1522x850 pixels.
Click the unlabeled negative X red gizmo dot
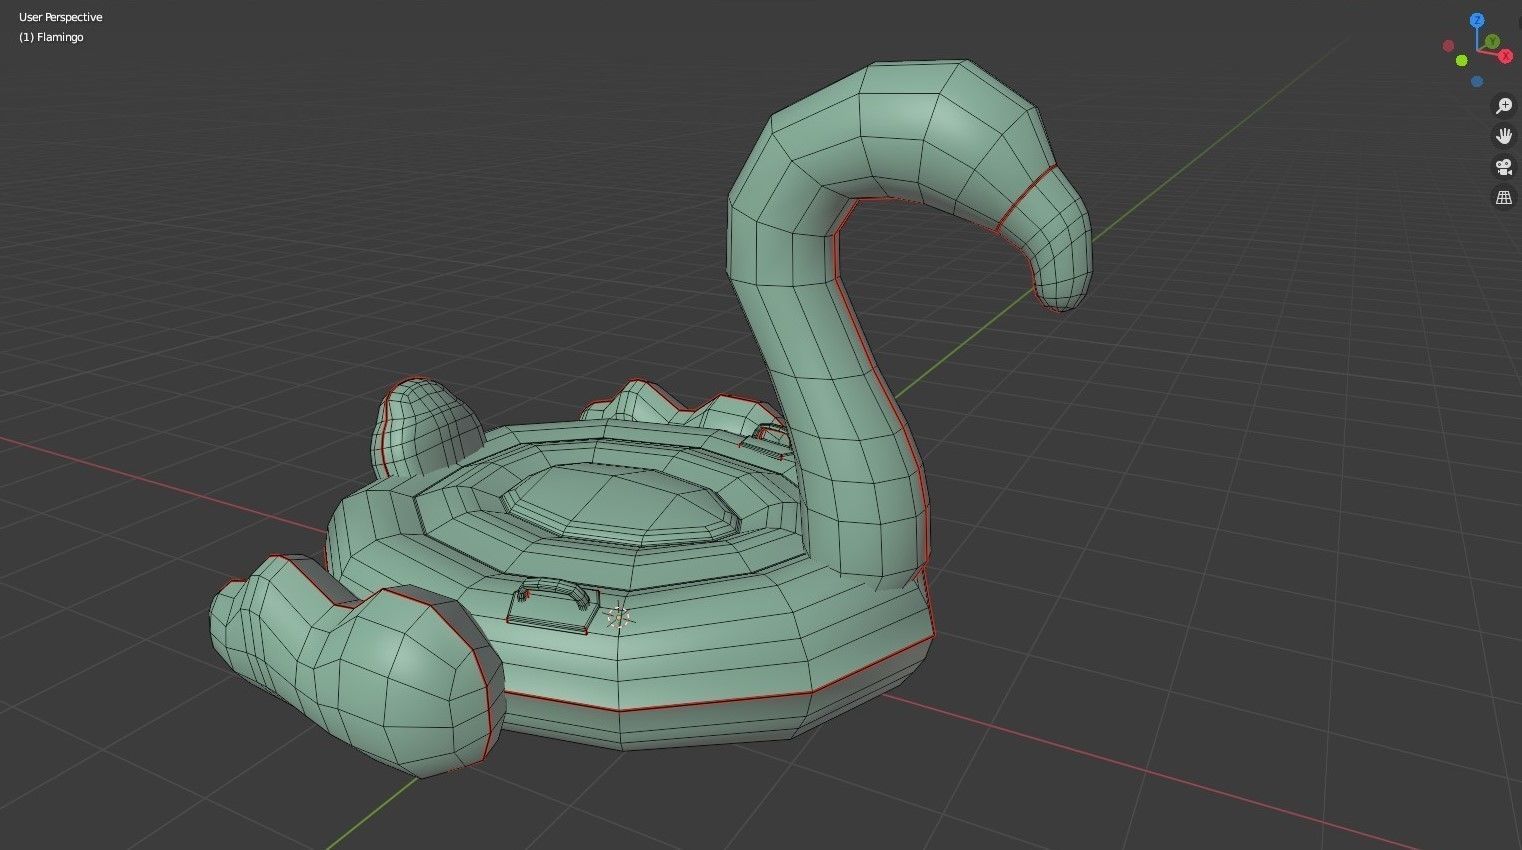(x=1448, y=46)
